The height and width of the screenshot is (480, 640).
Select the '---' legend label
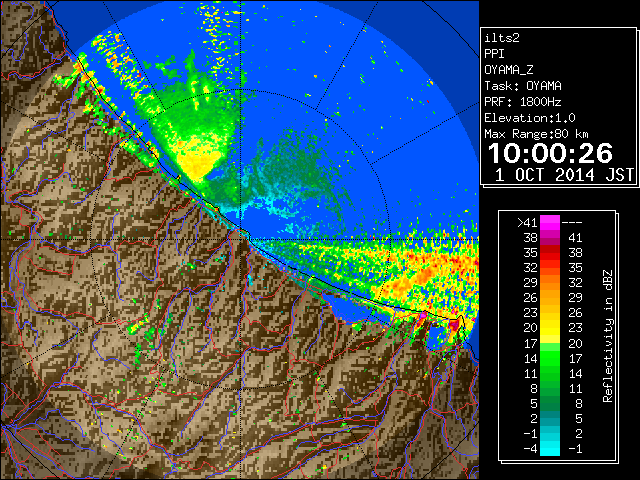coord(572,223)
